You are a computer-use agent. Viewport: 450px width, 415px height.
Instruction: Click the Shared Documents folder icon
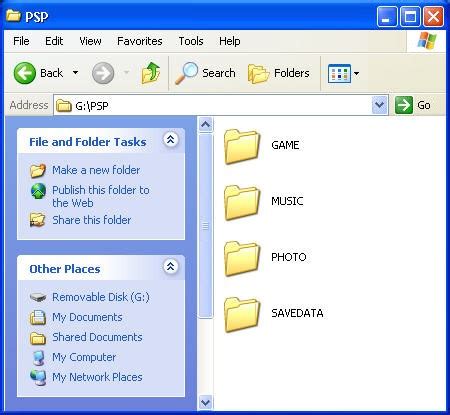38,338
